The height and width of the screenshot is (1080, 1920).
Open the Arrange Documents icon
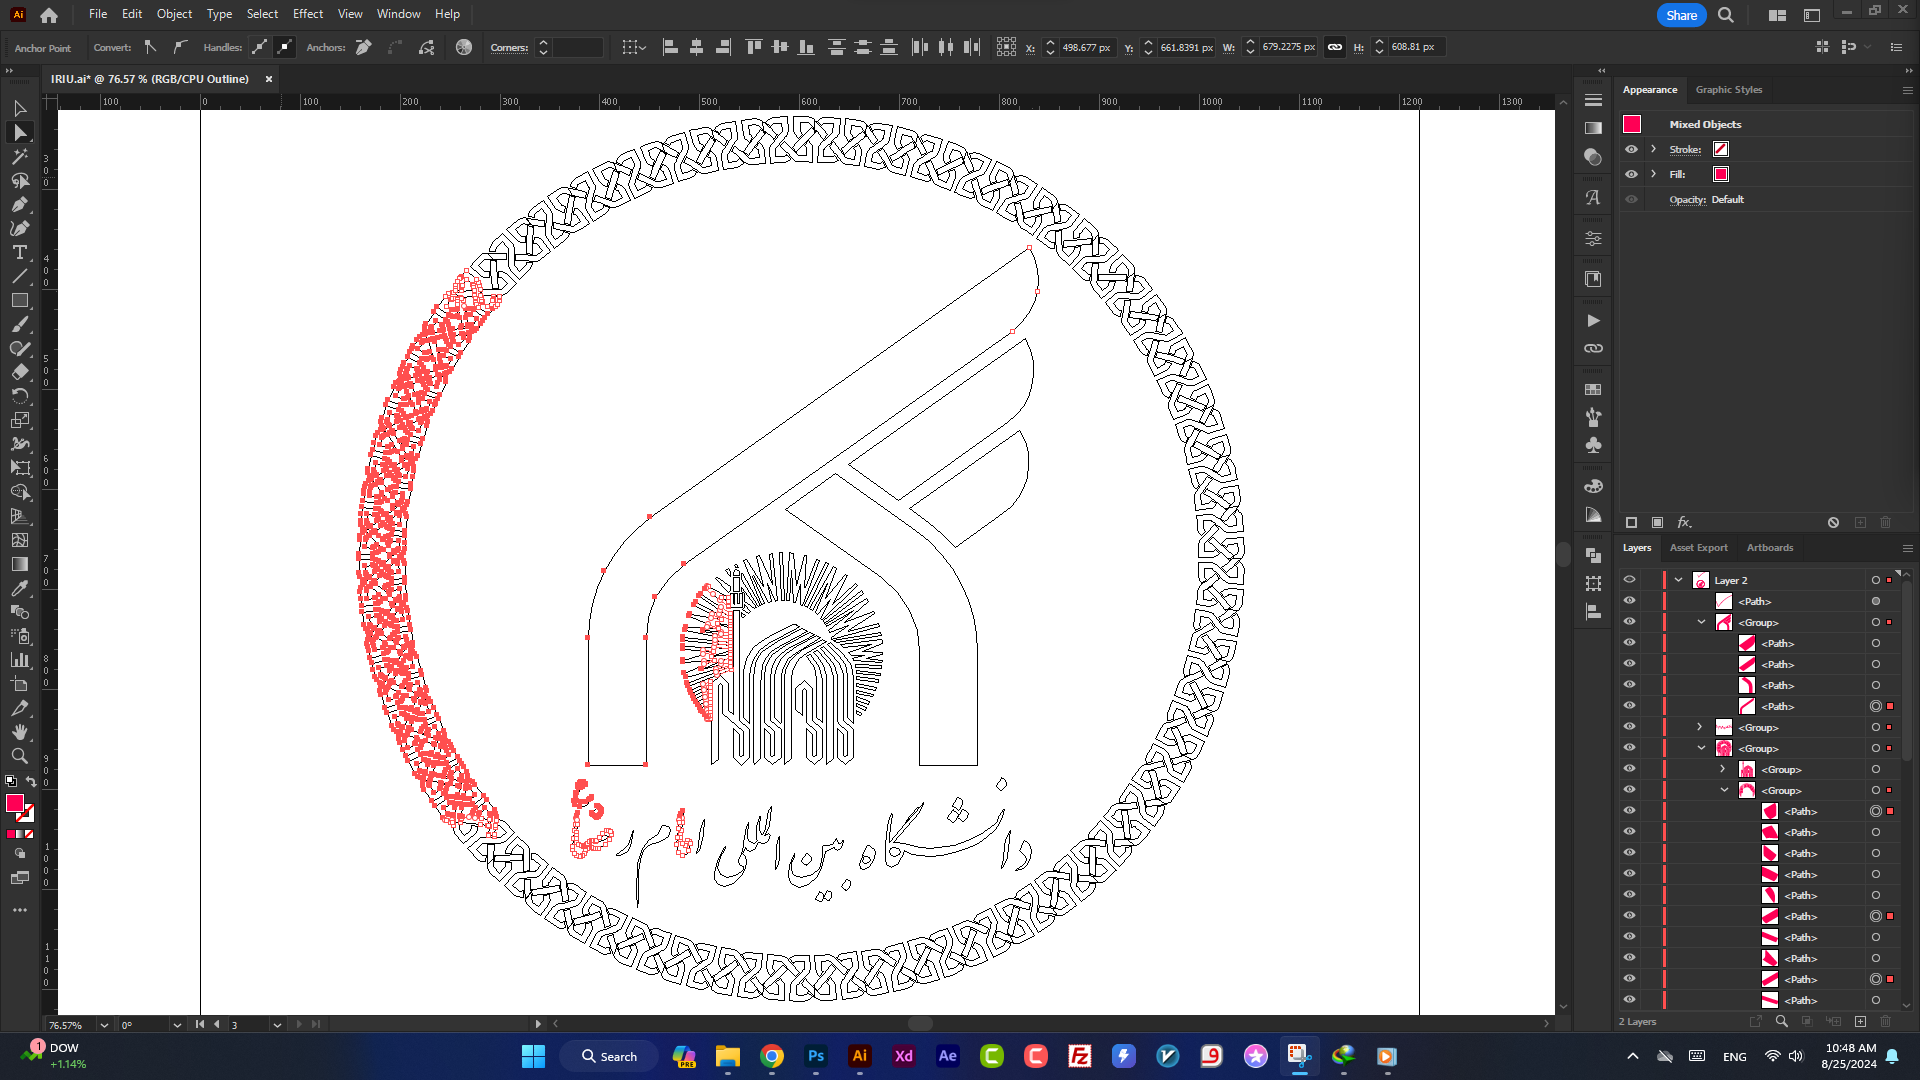point(1777,15)
